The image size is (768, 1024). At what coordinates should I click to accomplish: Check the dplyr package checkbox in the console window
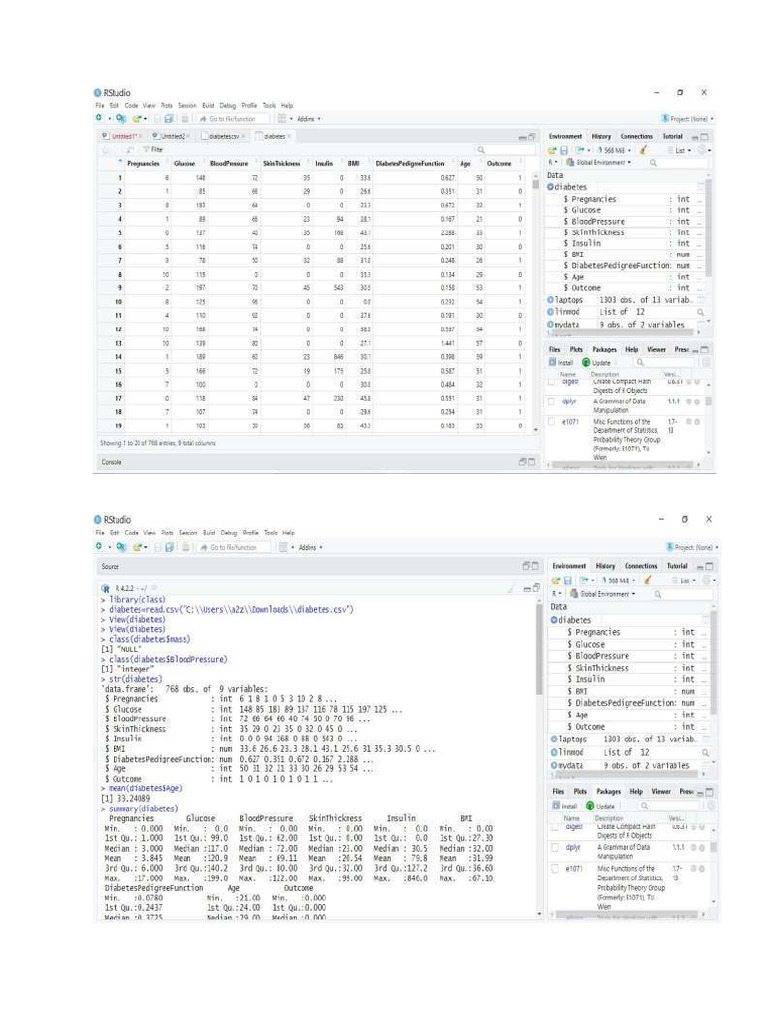pyautogui.click(x=552, y=847)
